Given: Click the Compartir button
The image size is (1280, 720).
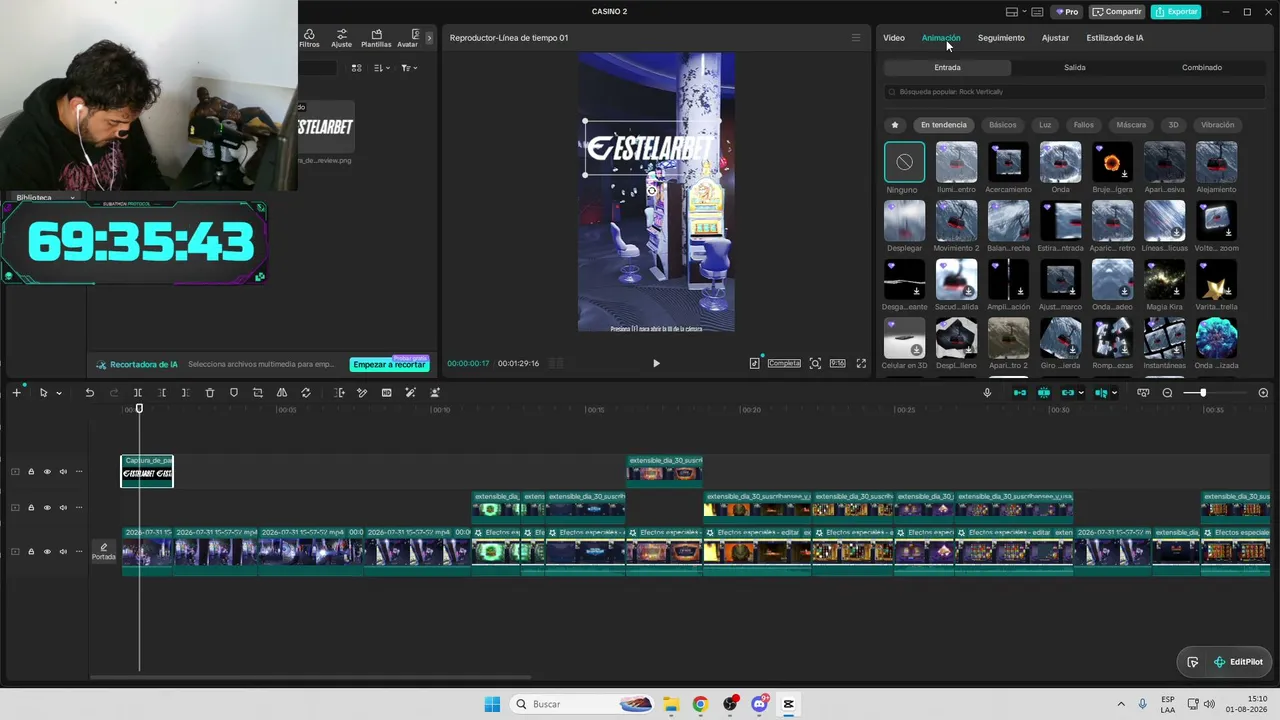Looking at the screenshot, I should point(1116,12).
